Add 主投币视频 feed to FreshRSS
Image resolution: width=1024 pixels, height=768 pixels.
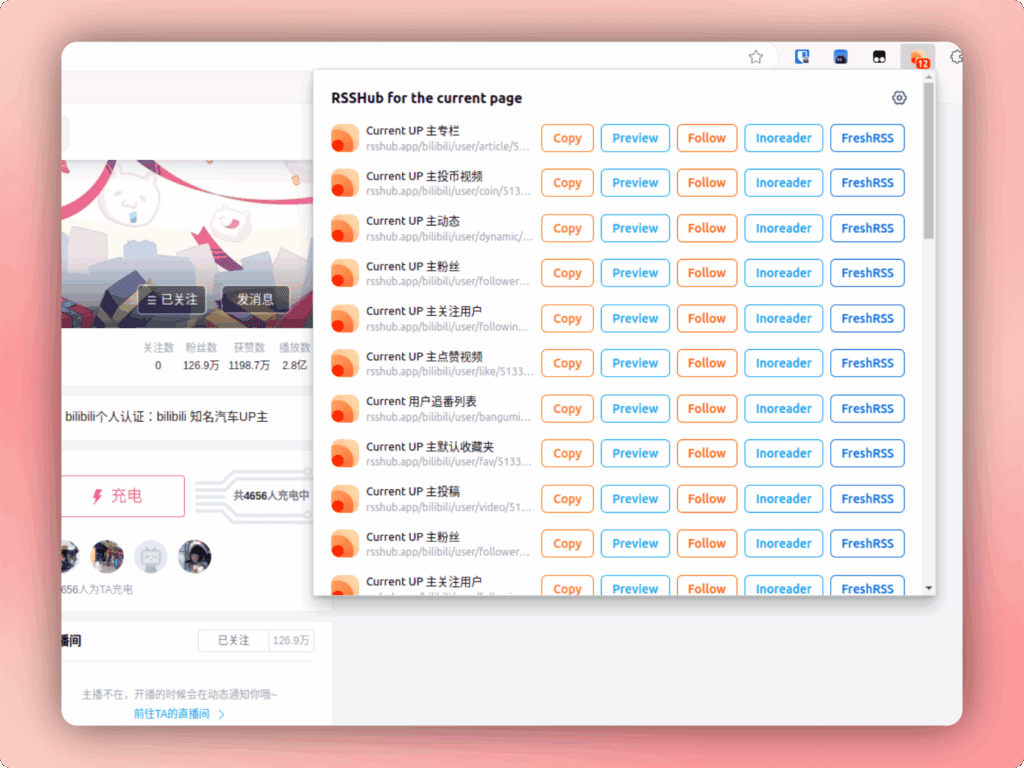tap(867, 183)
